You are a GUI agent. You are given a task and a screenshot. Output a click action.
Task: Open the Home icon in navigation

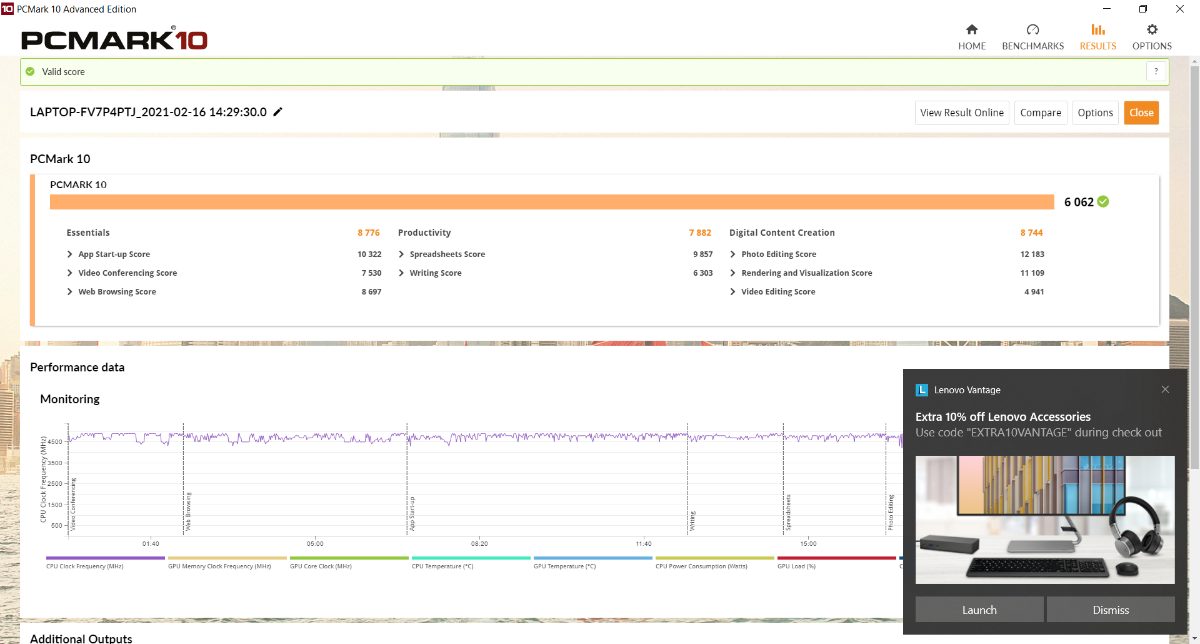(x=971, y=30)
